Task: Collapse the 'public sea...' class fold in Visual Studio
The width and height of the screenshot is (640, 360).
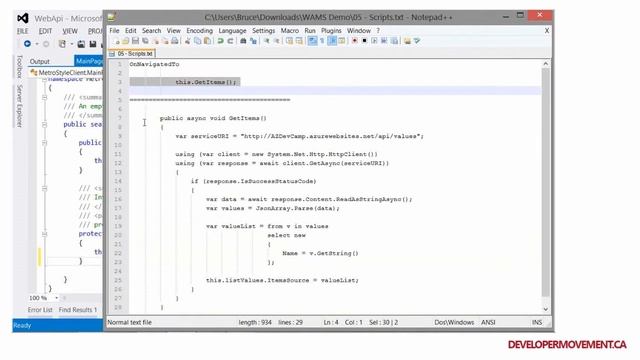Action: click(44, 124)
